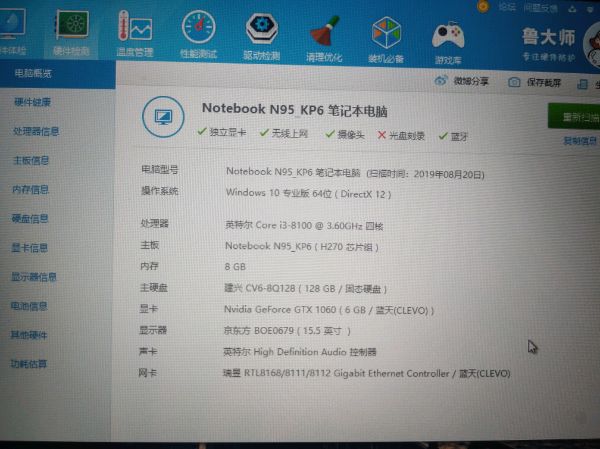Select 电池信息 in the sidebar
This screenshot has width=600, height=449.
29,306
